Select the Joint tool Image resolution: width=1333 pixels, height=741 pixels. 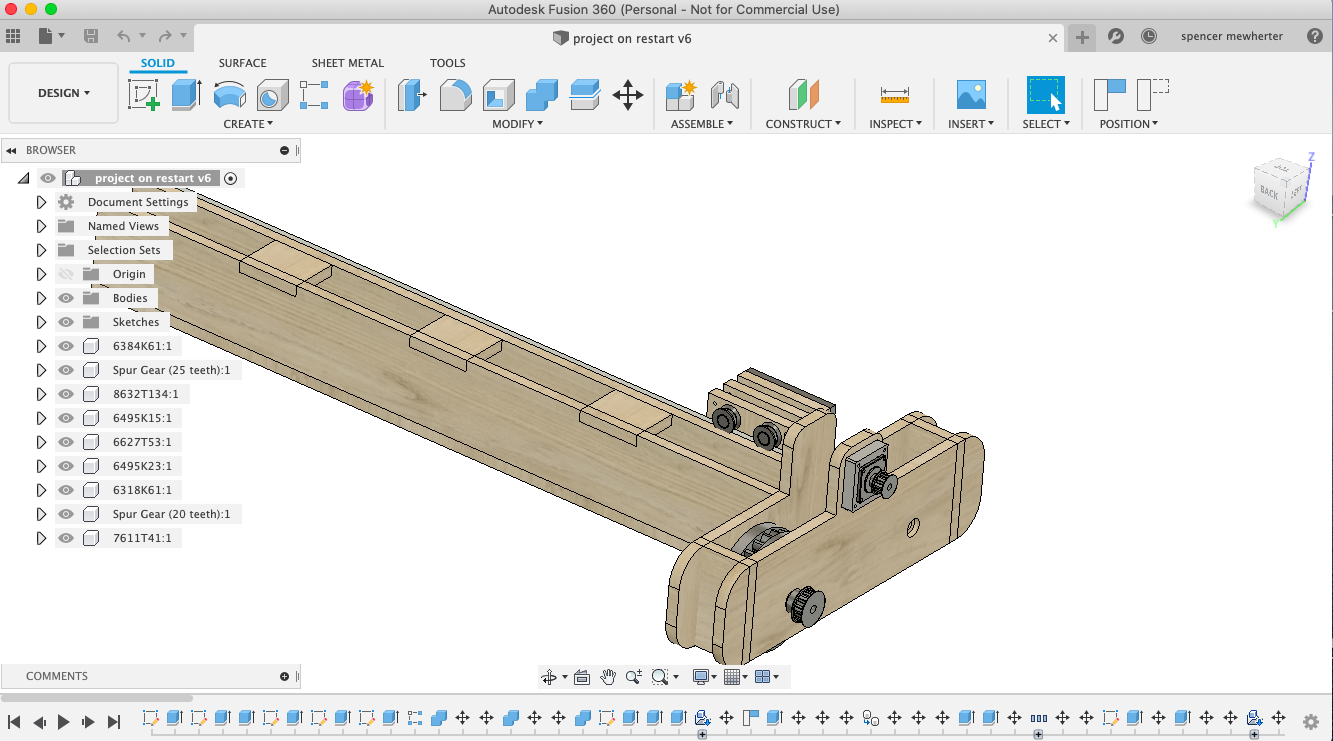pos(725,95)
